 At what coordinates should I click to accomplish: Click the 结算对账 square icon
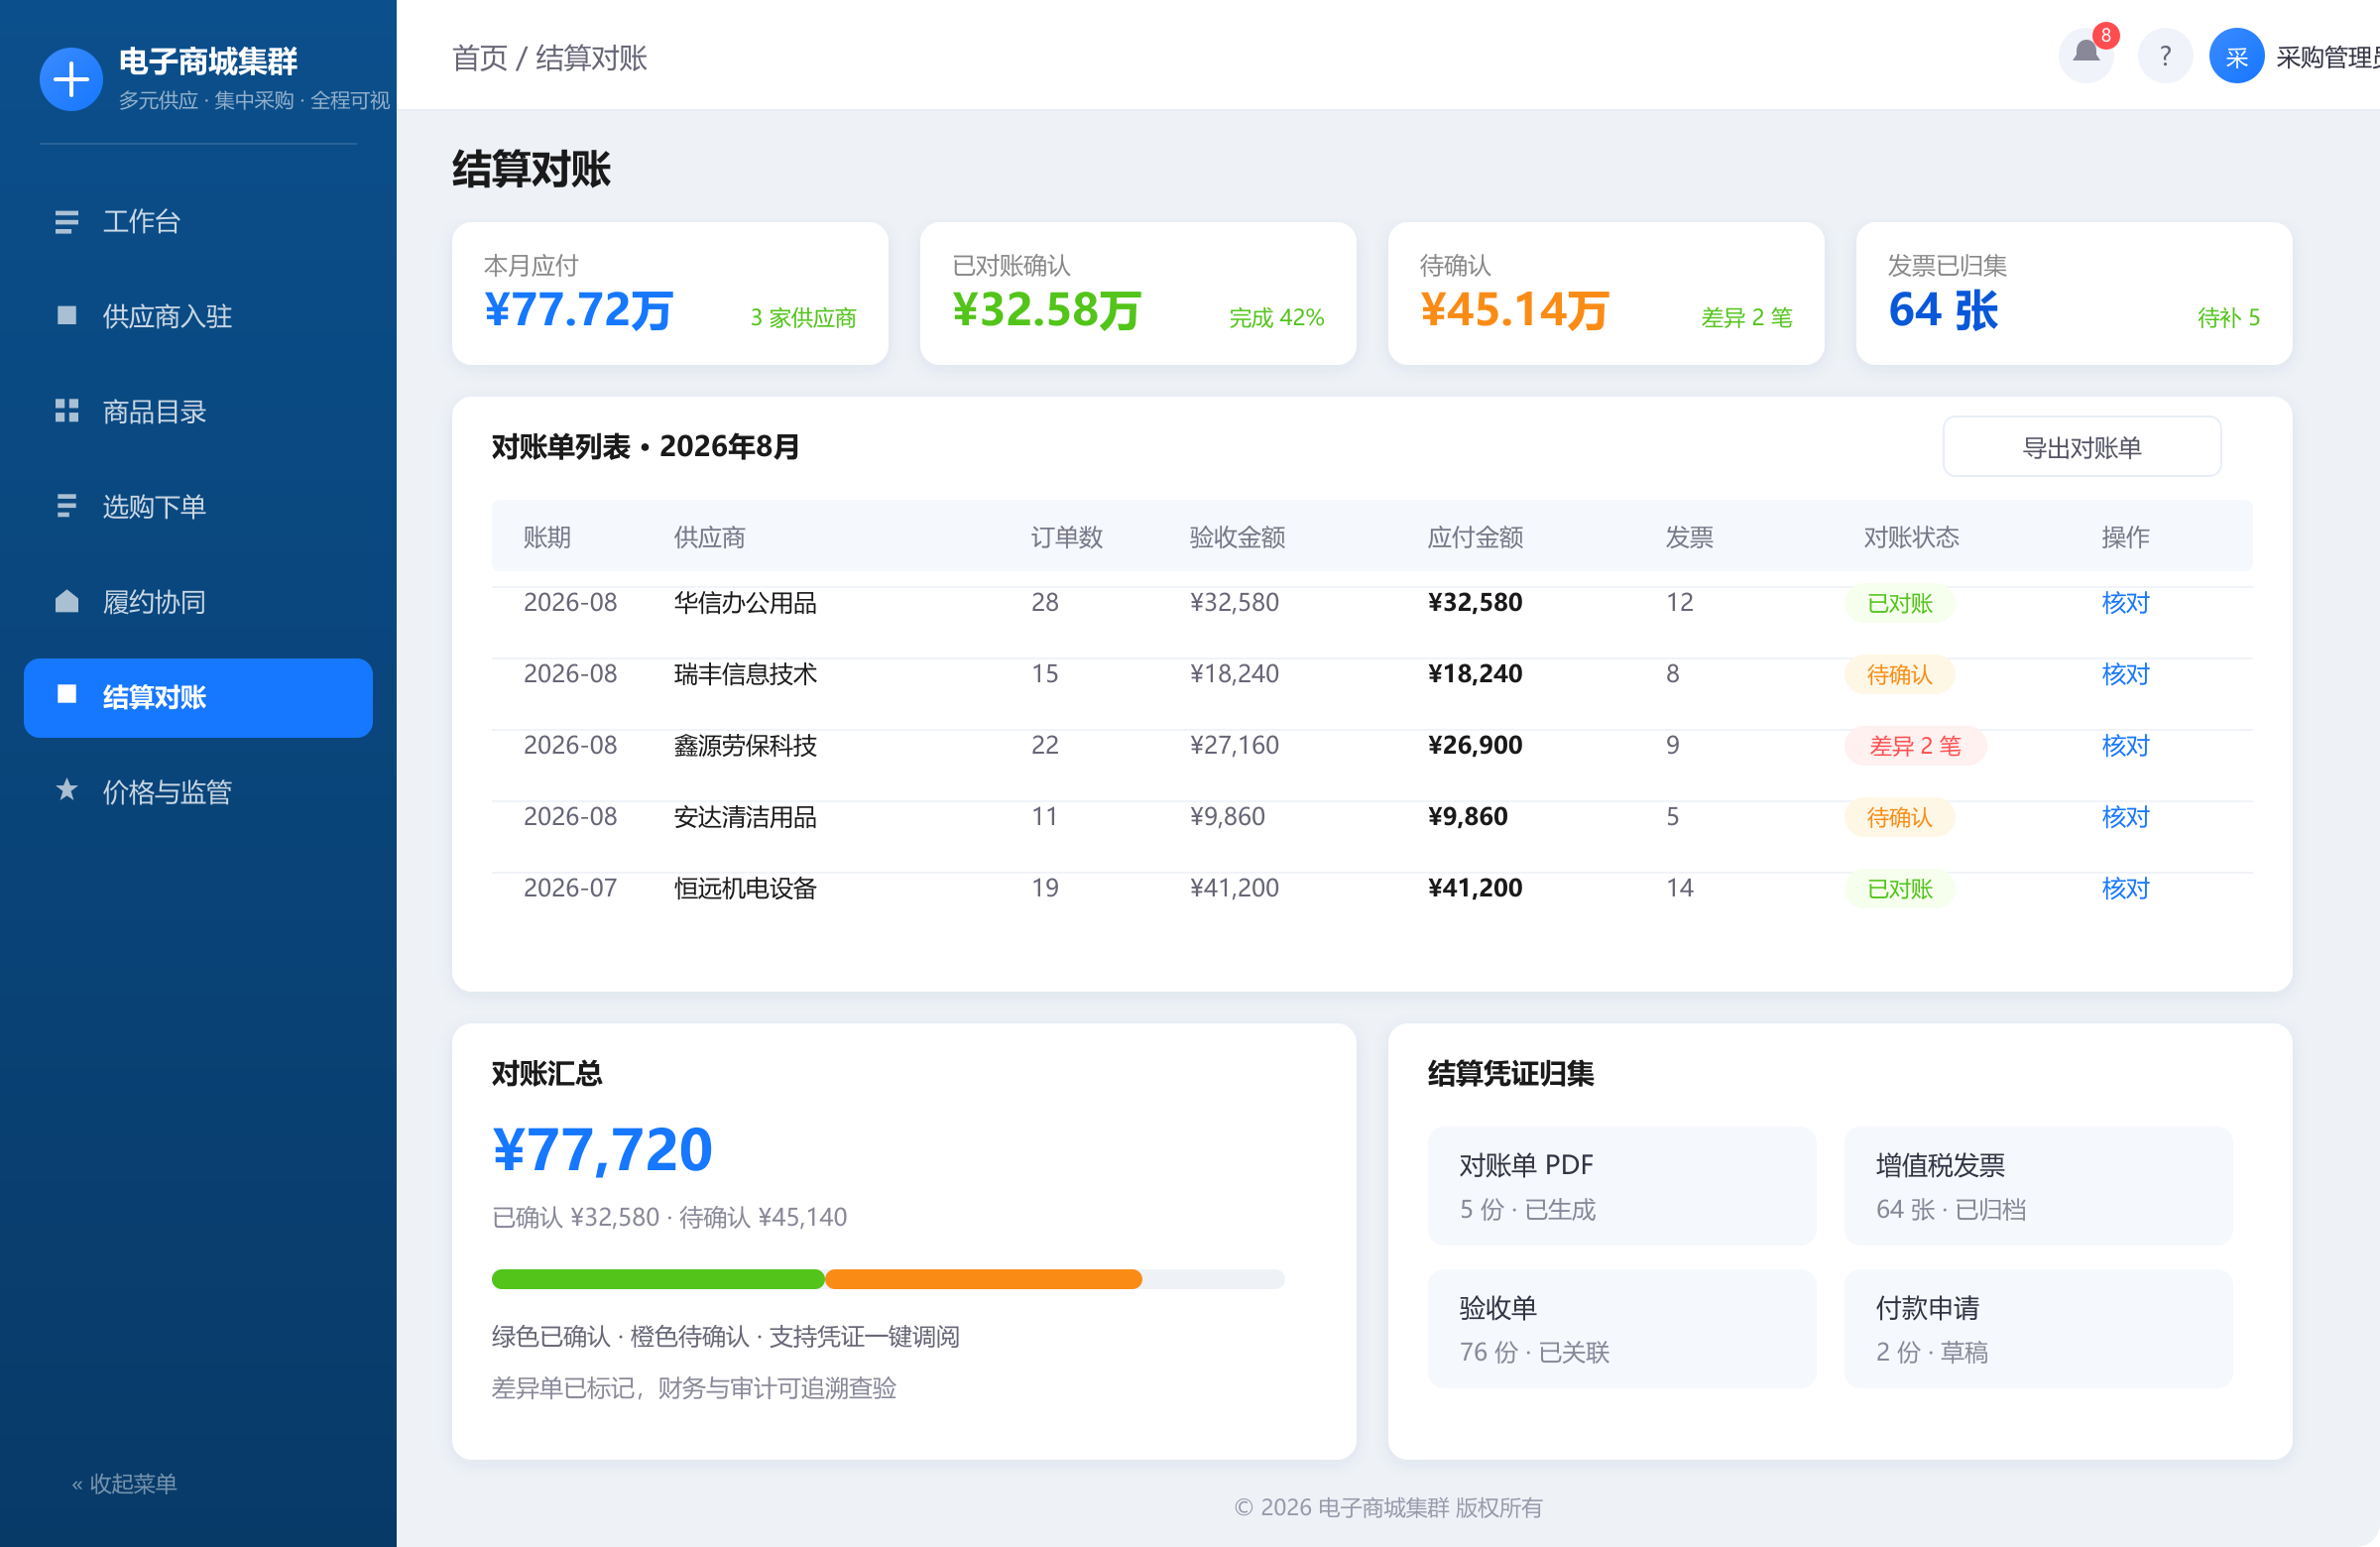67,694
